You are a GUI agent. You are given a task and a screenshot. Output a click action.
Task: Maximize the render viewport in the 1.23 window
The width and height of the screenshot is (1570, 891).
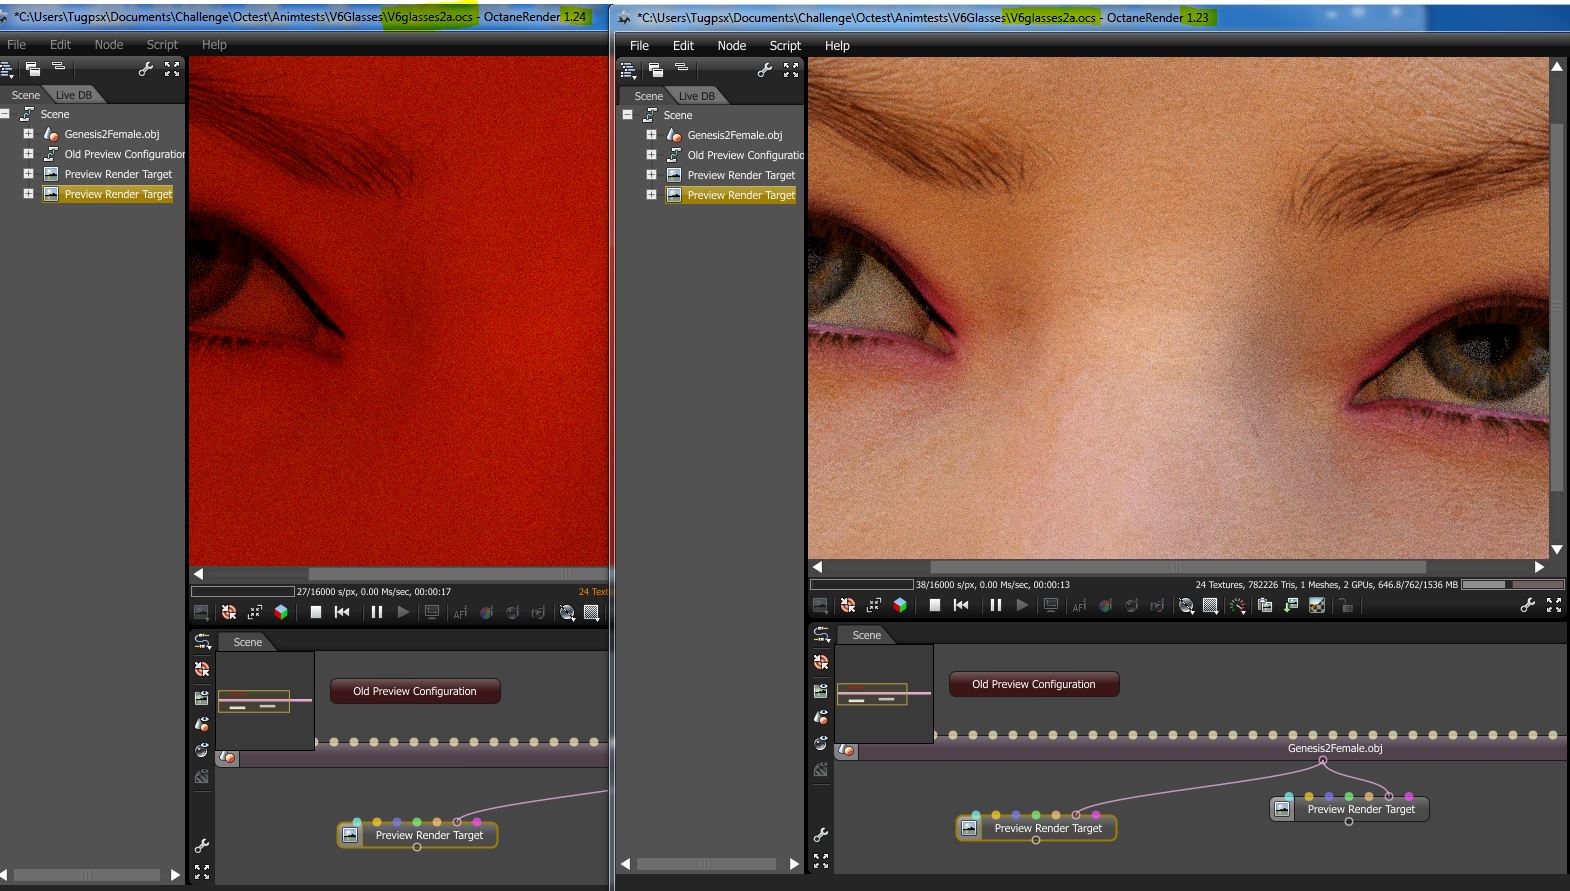click(x=1554, y=605)
